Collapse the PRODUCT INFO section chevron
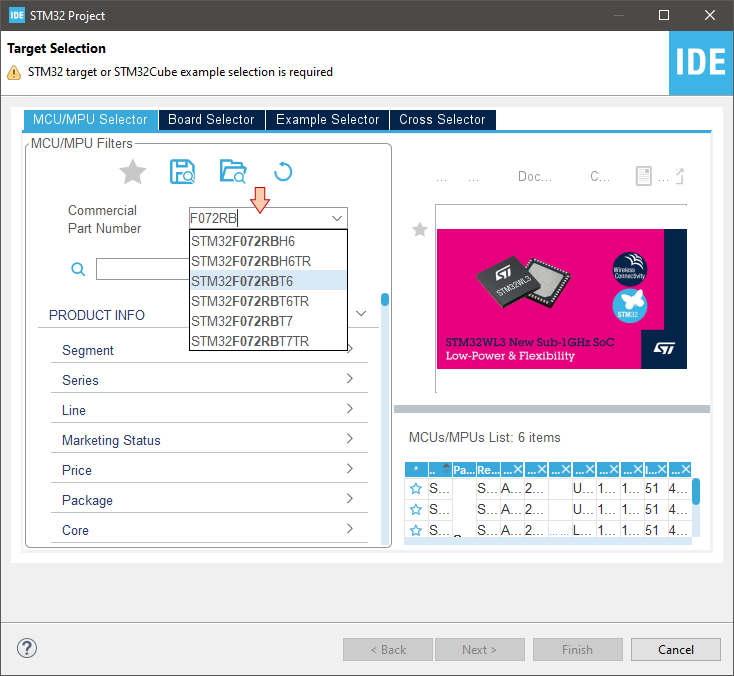734x676 pixels. click(x=361, y=313)
